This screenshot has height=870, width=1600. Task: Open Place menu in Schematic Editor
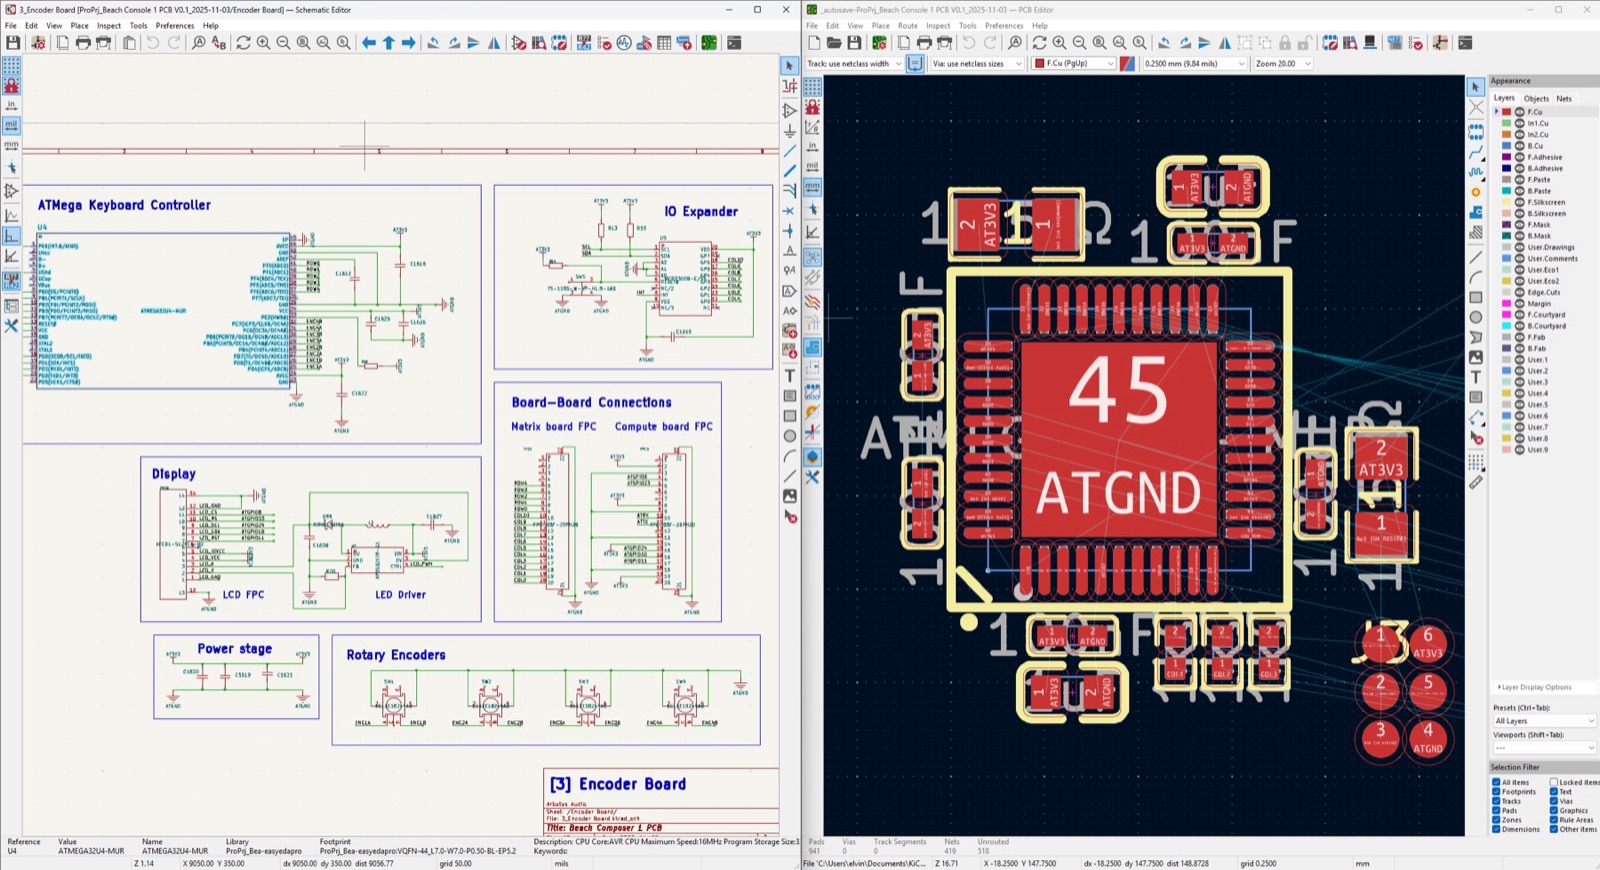pyautogui.click(x=79, y=26)
